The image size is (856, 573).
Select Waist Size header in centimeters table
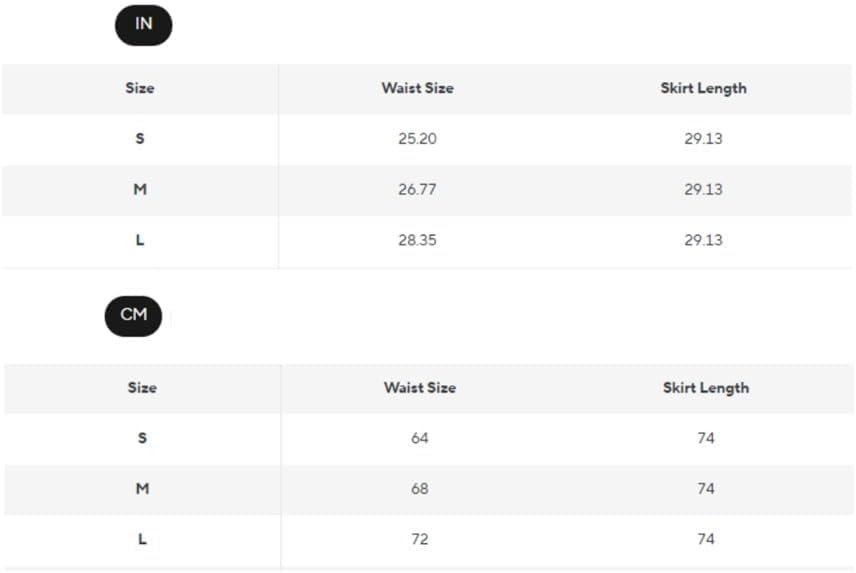[x=419, y=388]
